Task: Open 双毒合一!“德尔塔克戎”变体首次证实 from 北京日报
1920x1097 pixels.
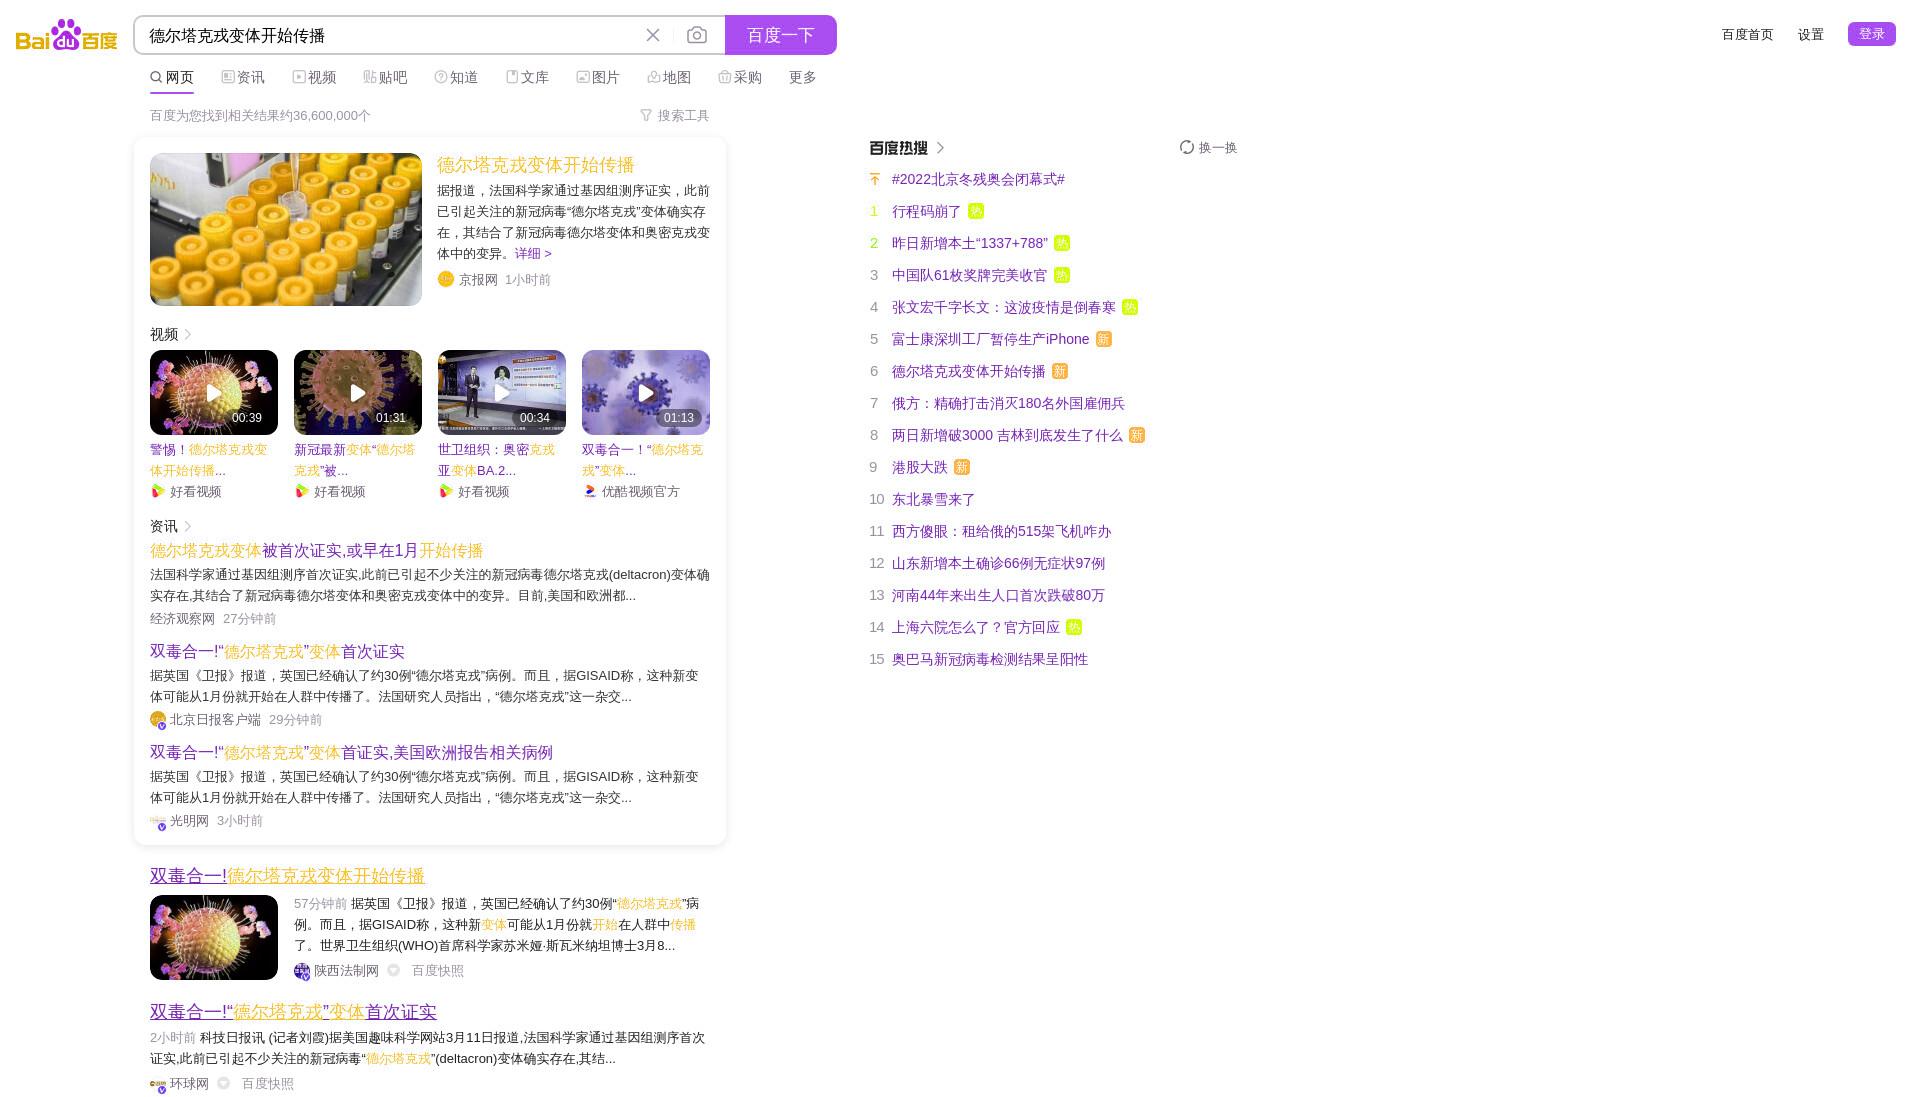Action: pos(277,652)
